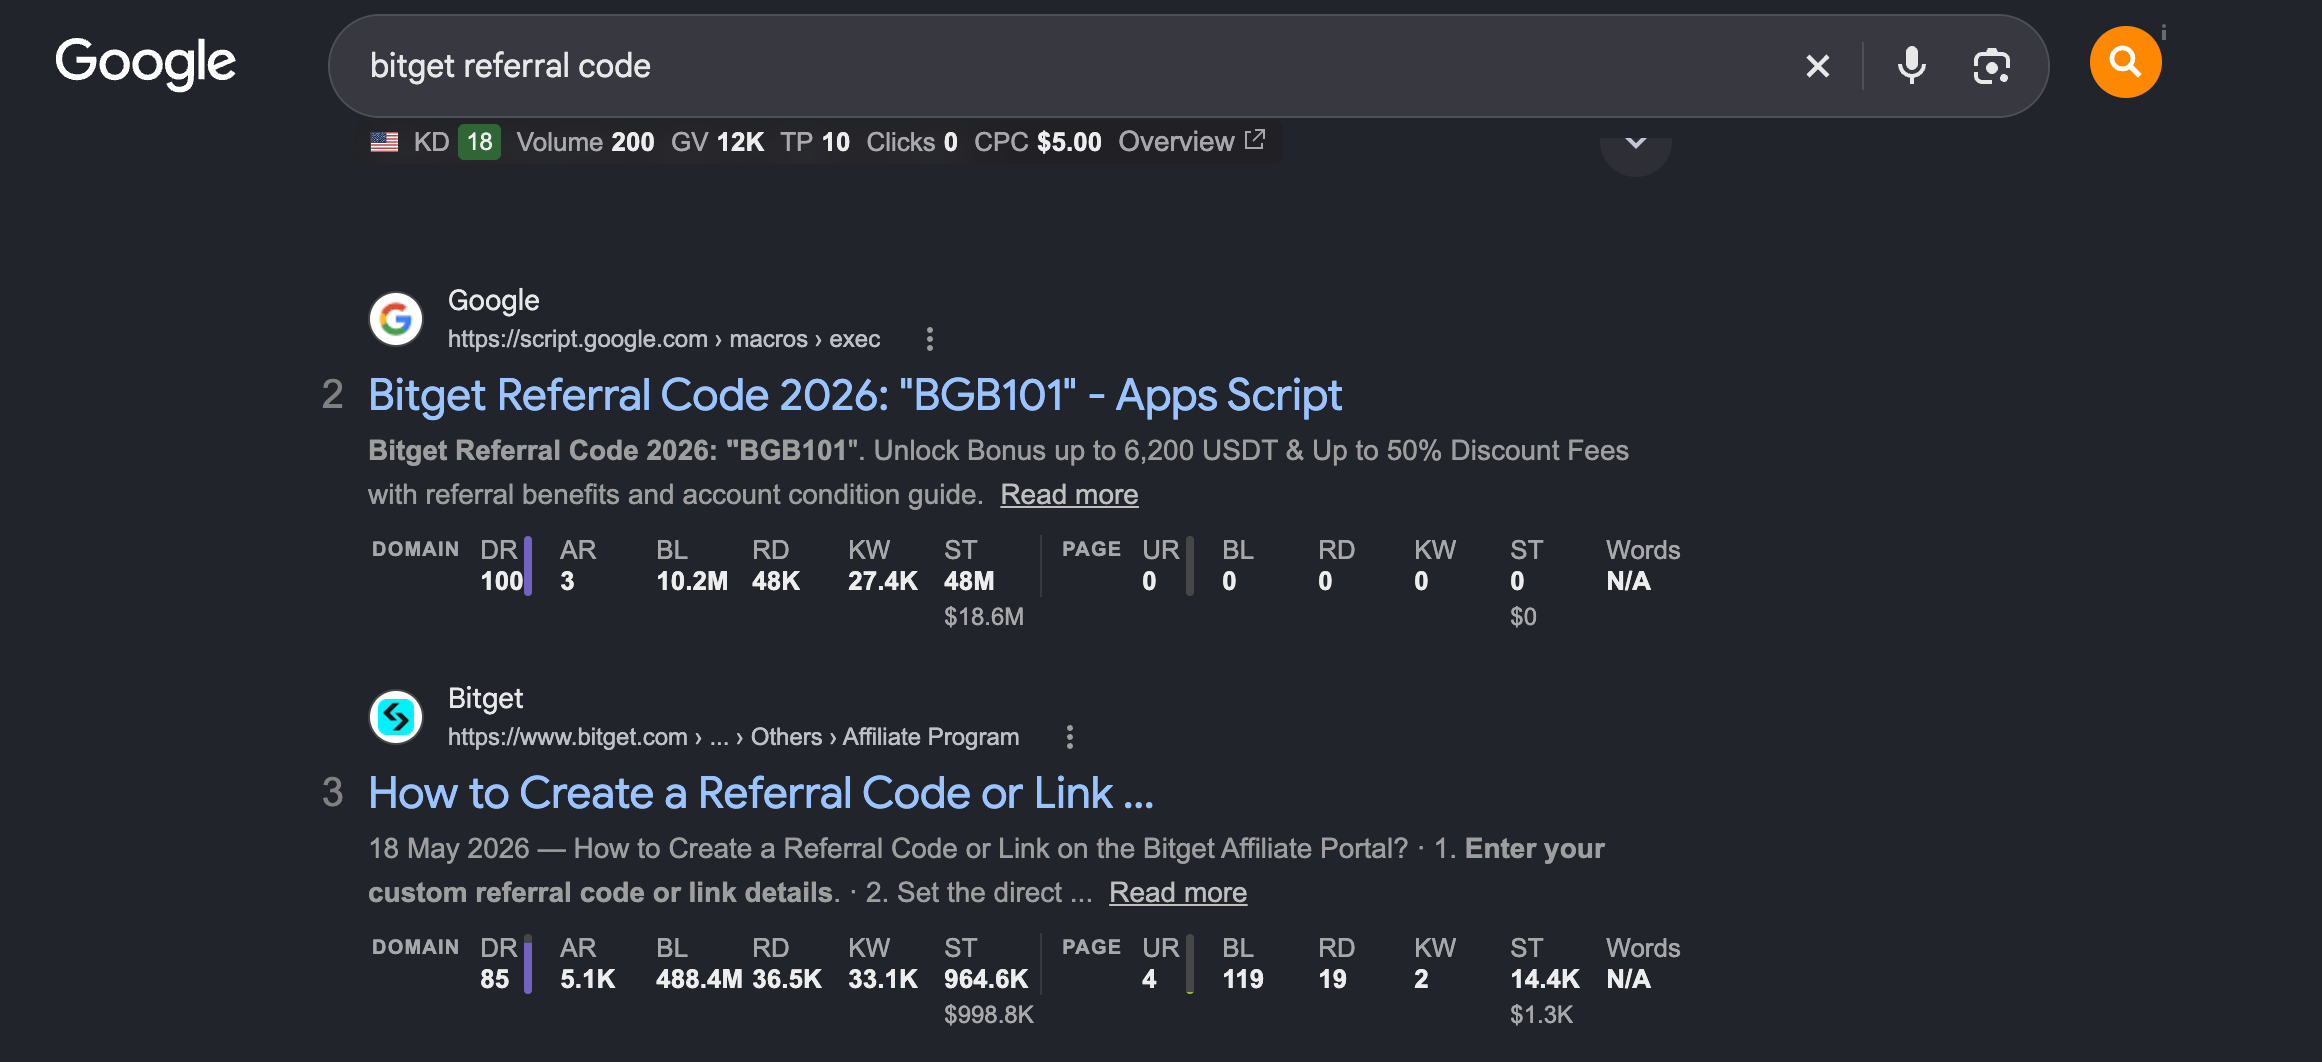Click DR value 100 for Google domain
This screenshot has width=2322, height=1062.
click(x=501, y=581)
